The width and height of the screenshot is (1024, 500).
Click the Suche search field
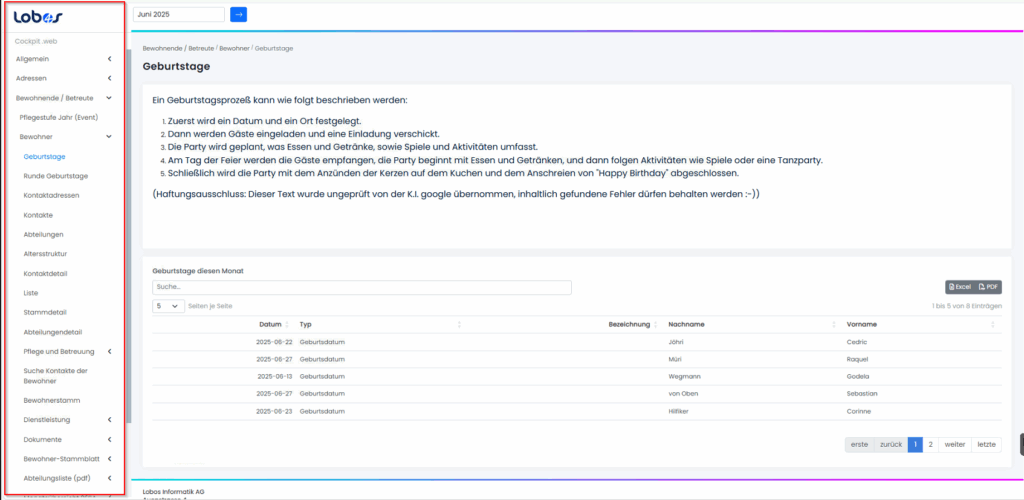click(x=361, y=287)
